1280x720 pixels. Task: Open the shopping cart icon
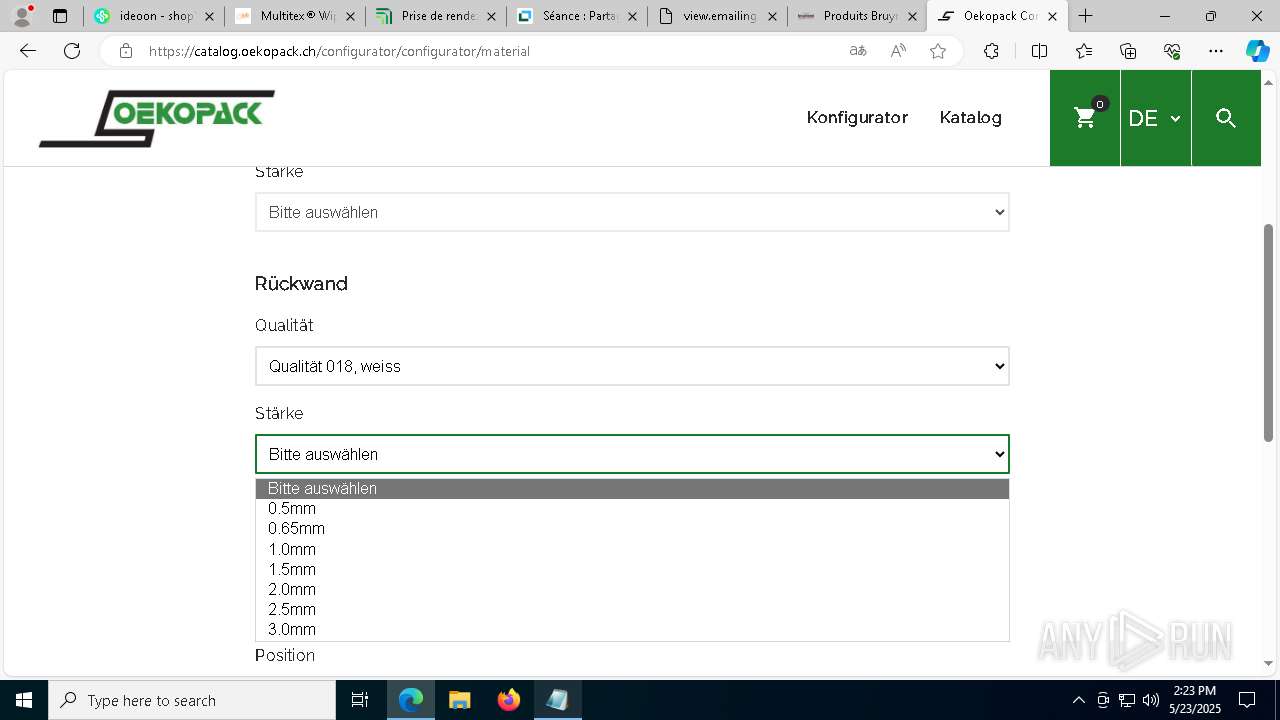pyautogui.click(x=1085, y=118)
